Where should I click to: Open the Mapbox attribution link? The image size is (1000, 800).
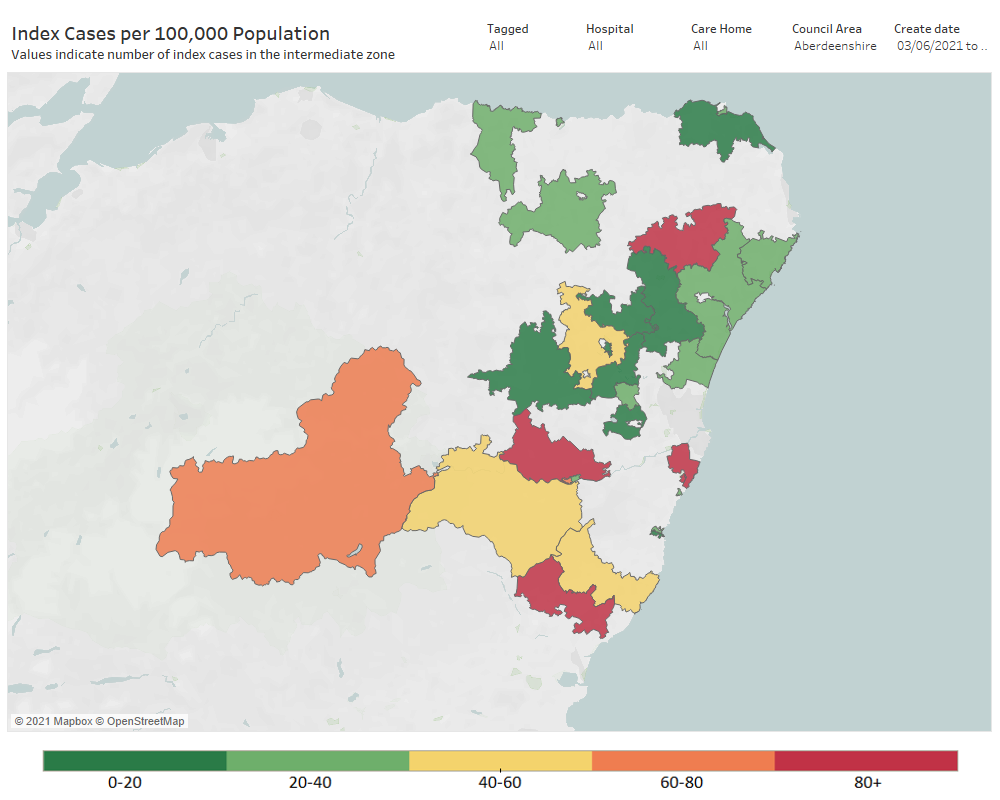pyautogui.click(x=53, y=721)
